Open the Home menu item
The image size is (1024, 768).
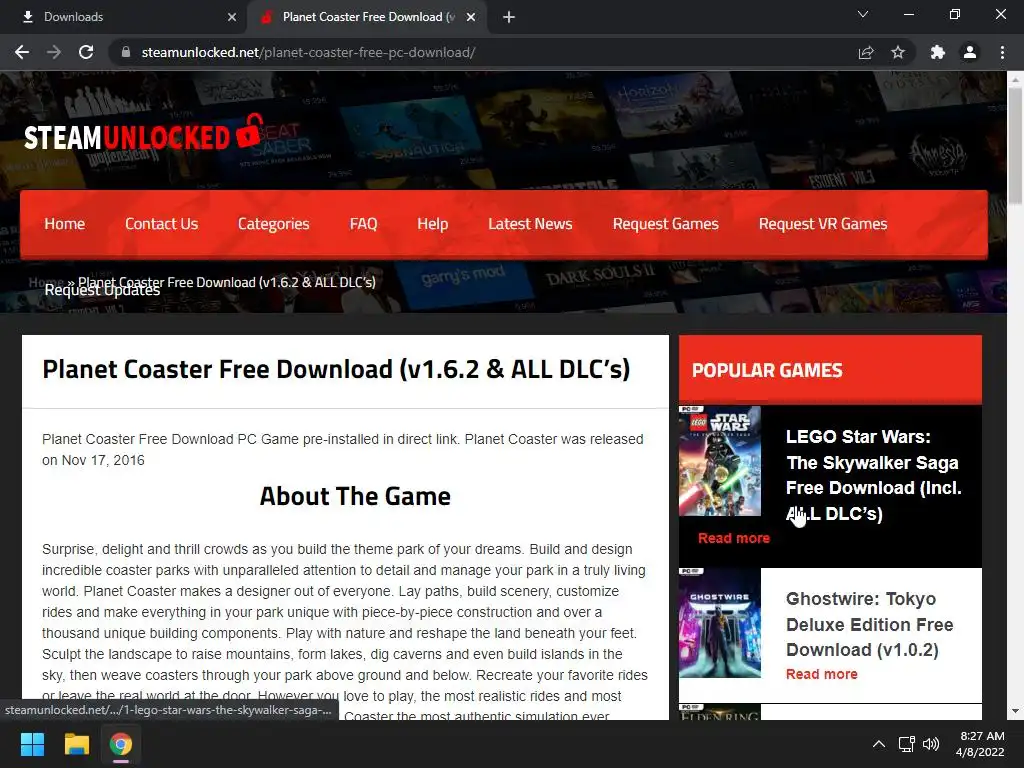(x=65, y=224)
